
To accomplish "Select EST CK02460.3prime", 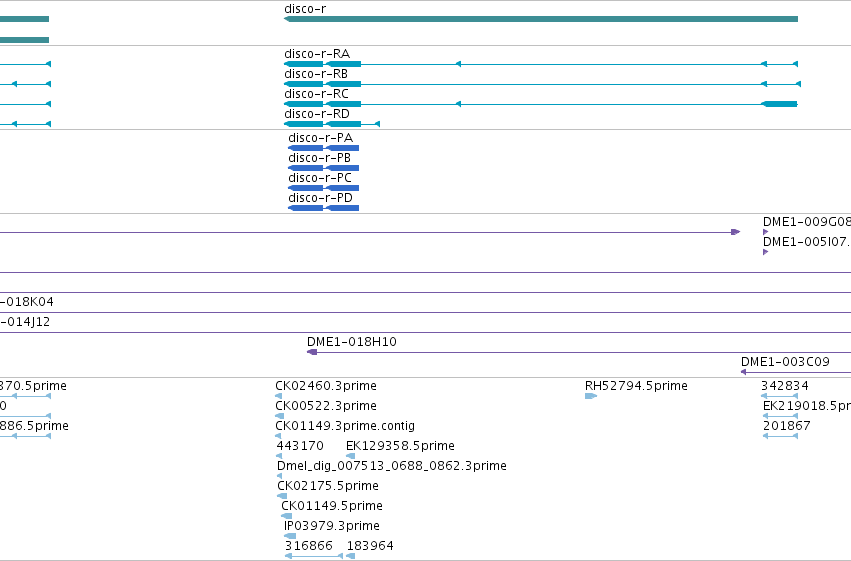I will point(326,386).
